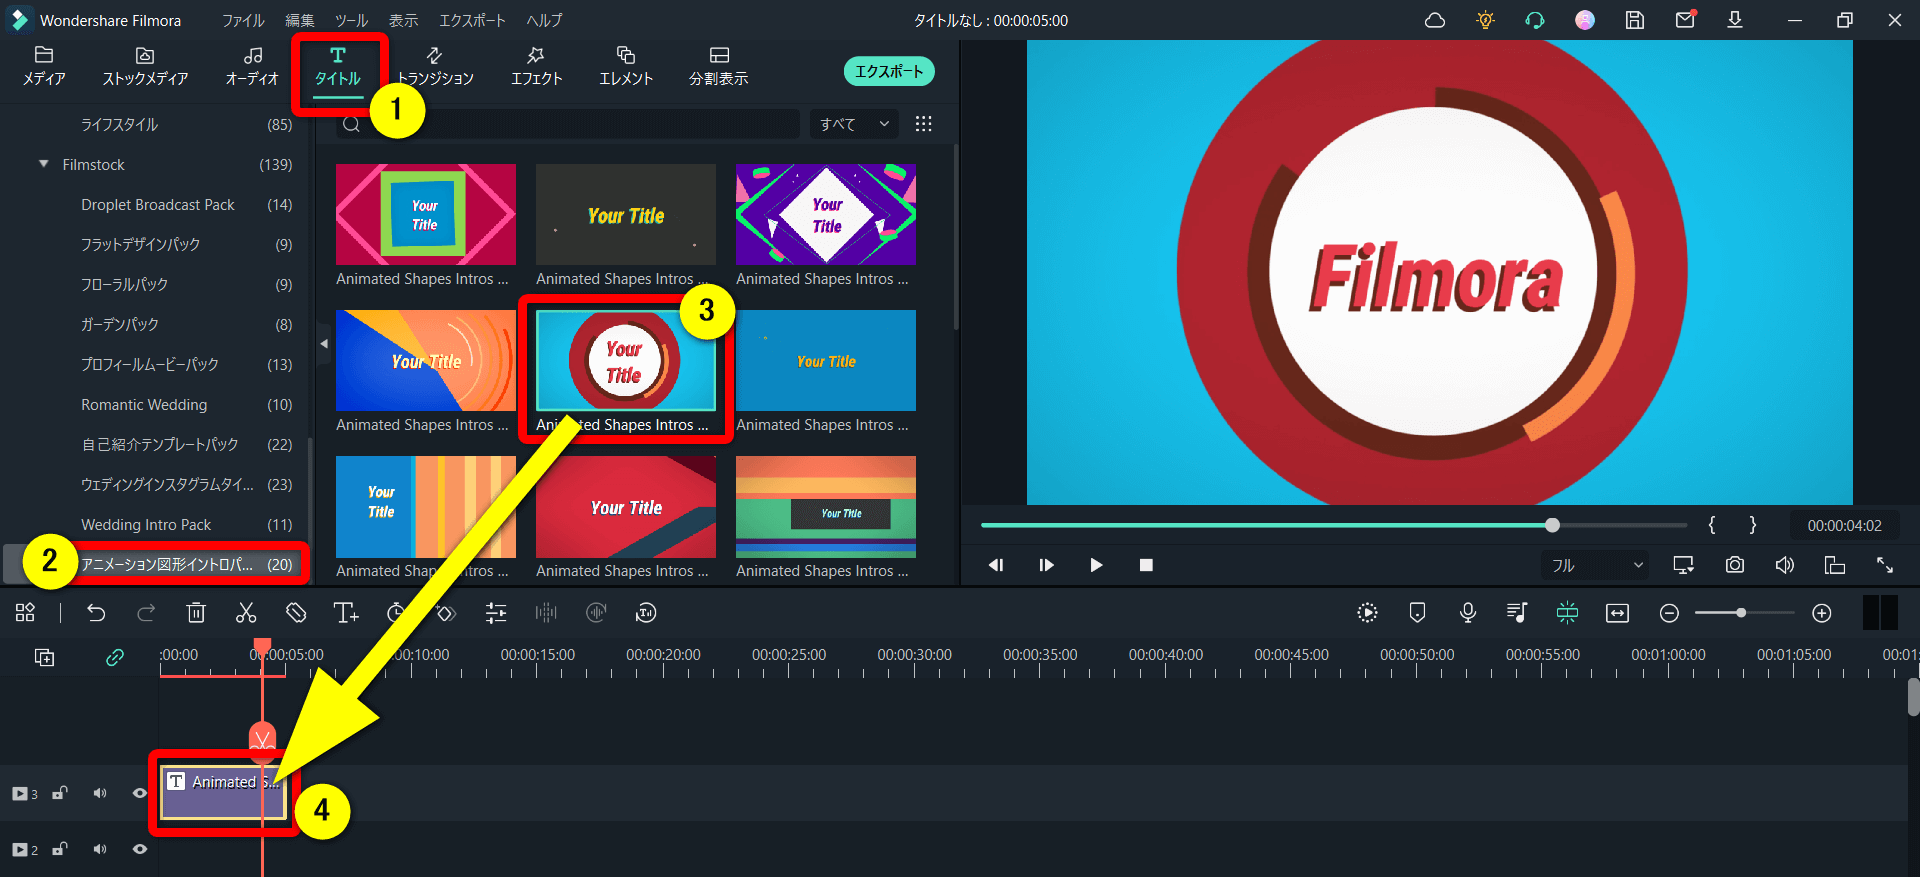Click the timeline zoom slider handle
This screenshot has height=877, width=1920.
click(1741, 613)
